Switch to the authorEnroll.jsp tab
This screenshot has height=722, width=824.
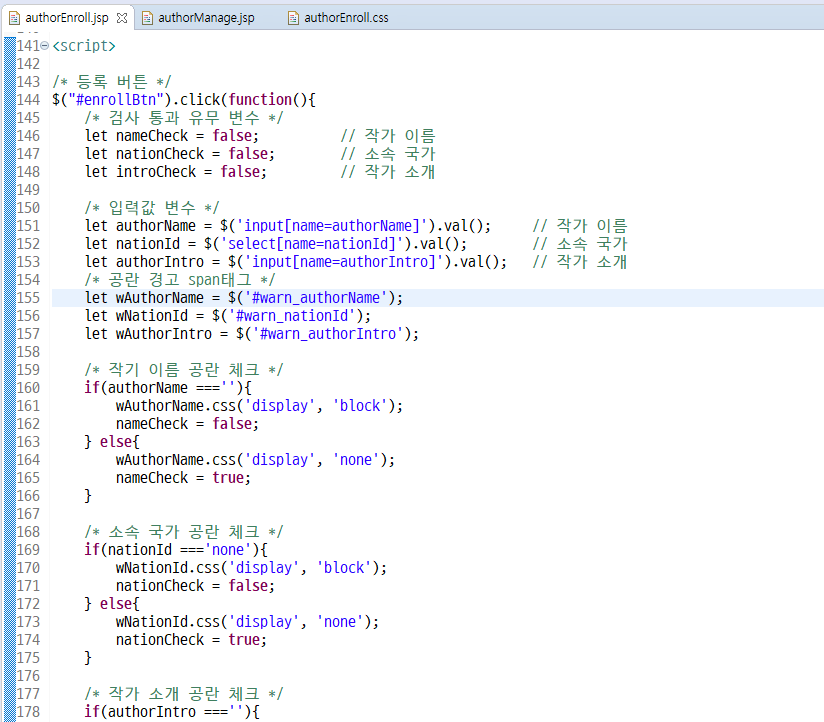[x=67, y=18]
